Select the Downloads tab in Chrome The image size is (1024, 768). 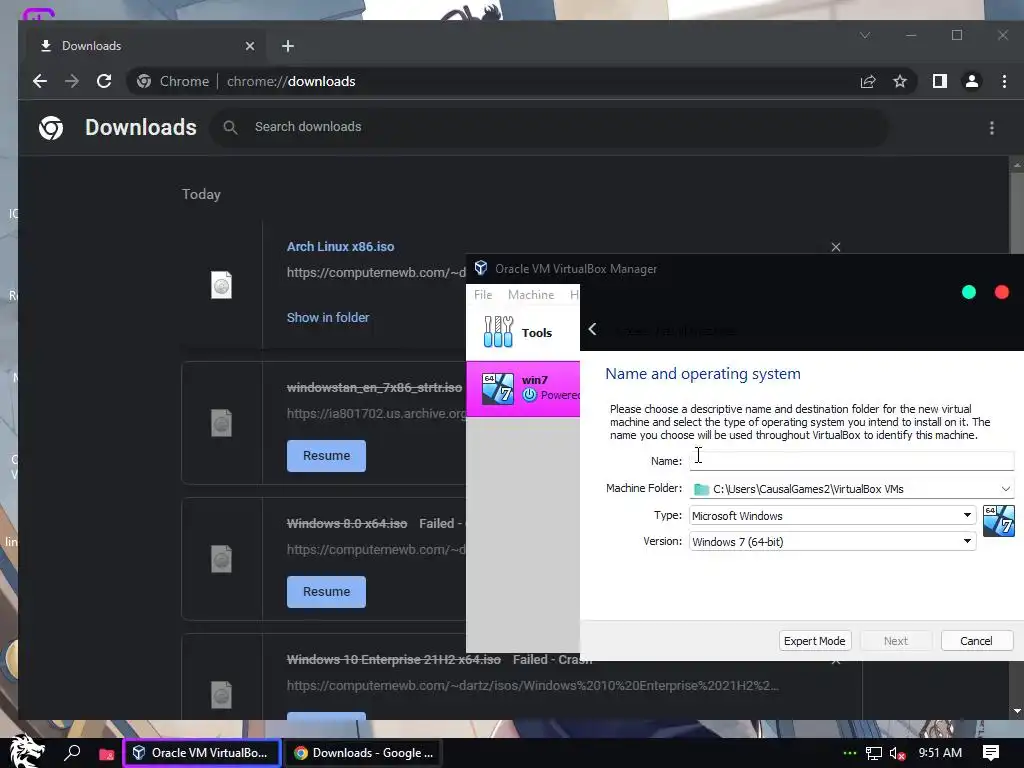point(147,46)
